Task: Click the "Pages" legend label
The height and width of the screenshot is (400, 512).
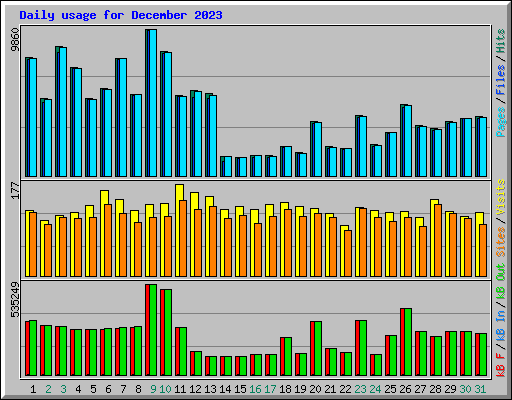Action: [x=501, y=122]
